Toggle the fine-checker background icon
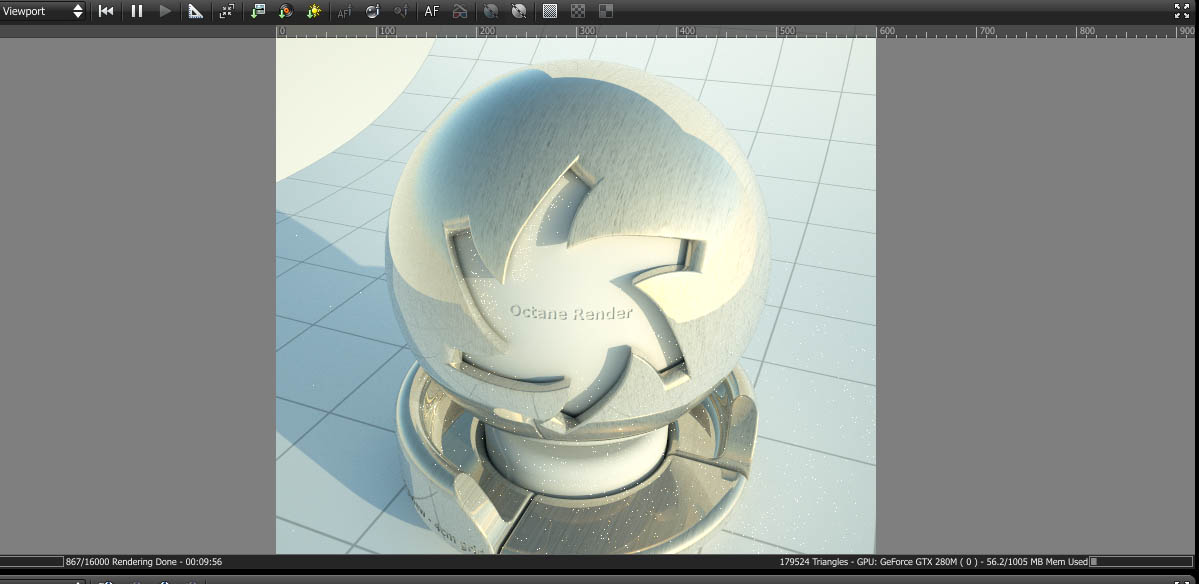Viewport: 1199px width, 584px height. tap(550, 11)
